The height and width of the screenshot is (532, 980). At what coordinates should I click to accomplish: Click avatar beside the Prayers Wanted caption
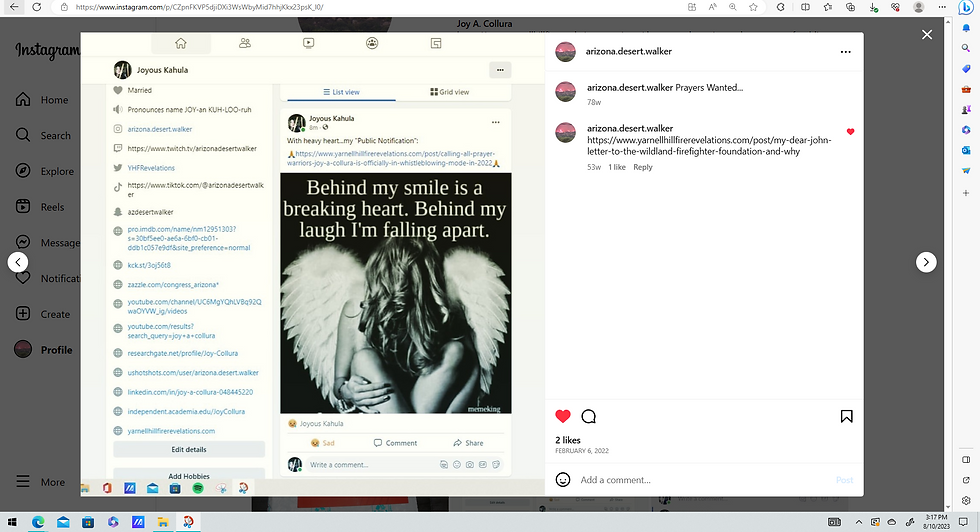click(565, 92)
